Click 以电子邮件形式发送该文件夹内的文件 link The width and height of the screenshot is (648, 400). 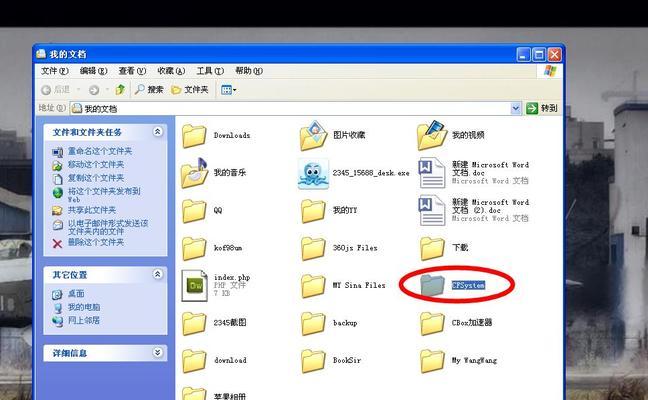[x=108, y=227]
